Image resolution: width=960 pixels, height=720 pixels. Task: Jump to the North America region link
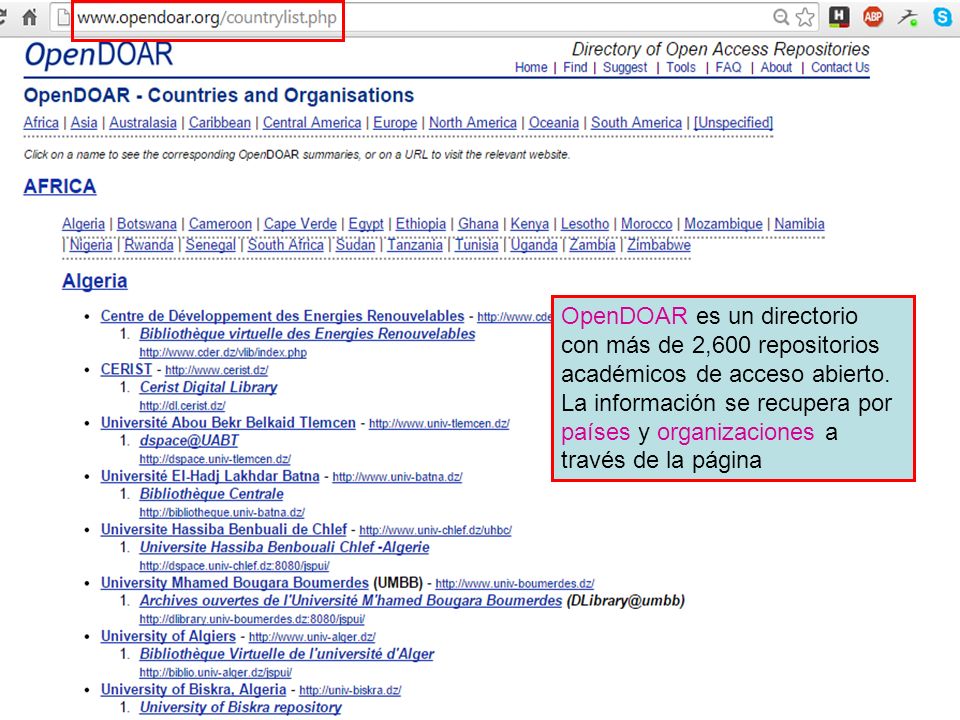[x=473, y=122]
